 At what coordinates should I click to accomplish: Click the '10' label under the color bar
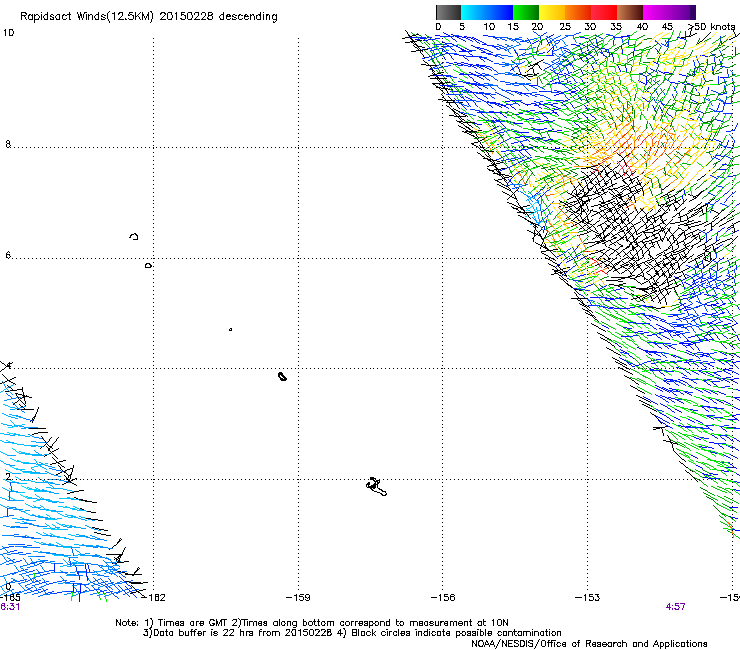pos(489,27)
